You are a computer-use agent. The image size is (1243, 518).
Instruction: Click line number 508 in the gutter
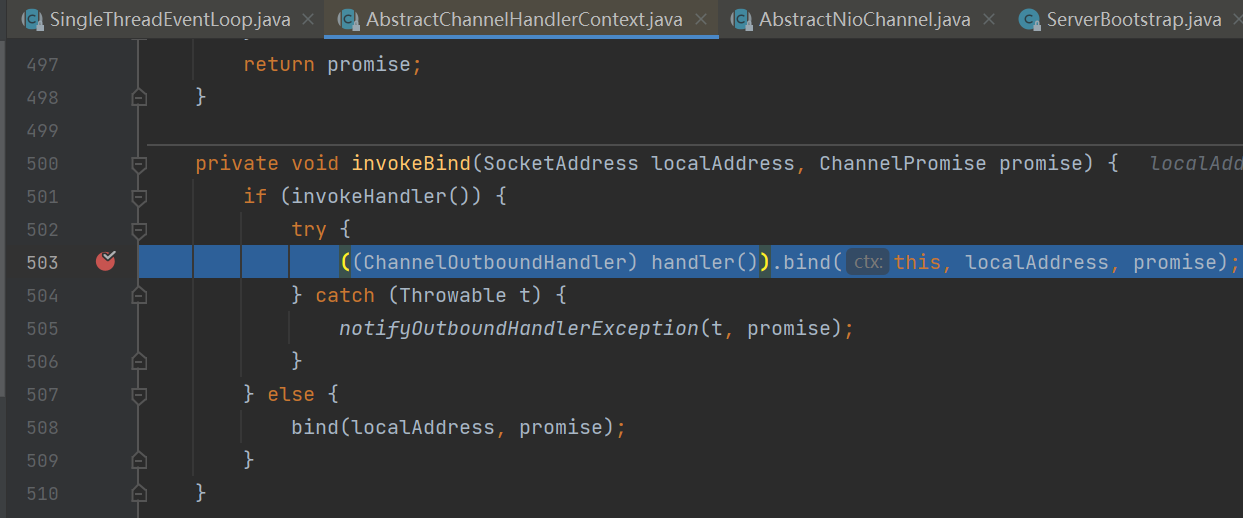tap(42, 428)
